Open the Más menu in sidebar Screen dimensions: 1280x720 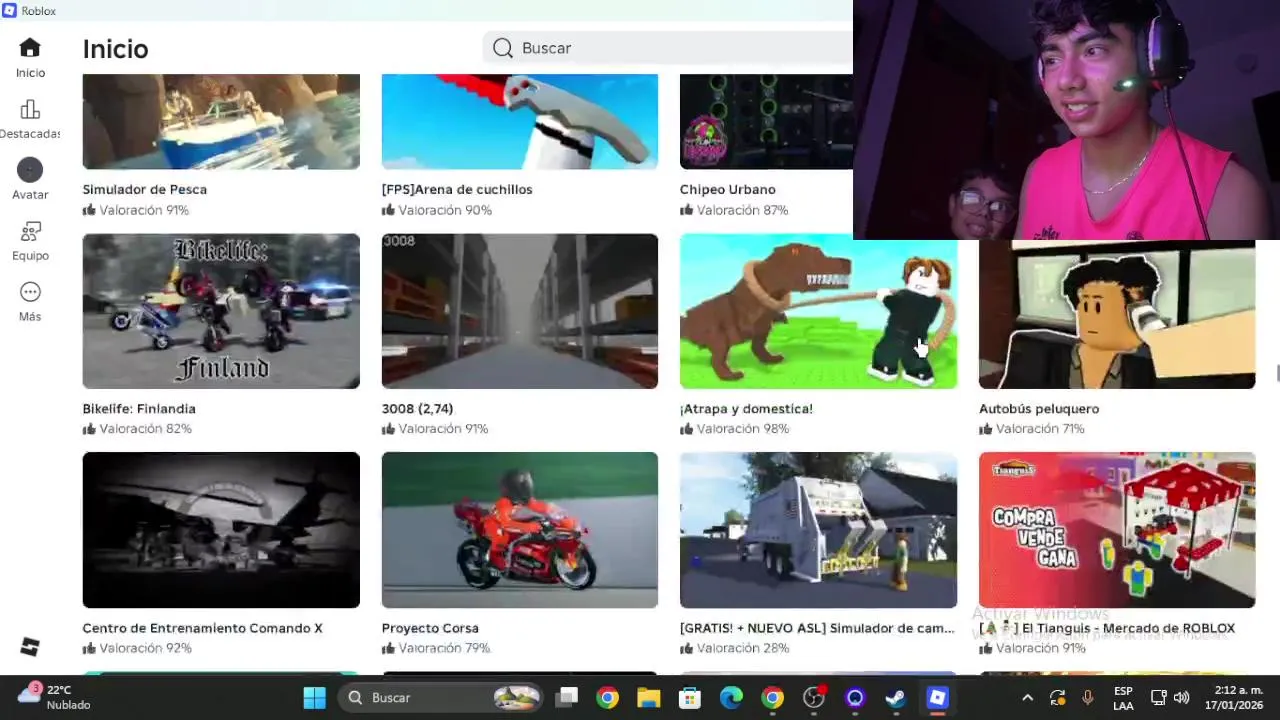click(x=30, y=302)
